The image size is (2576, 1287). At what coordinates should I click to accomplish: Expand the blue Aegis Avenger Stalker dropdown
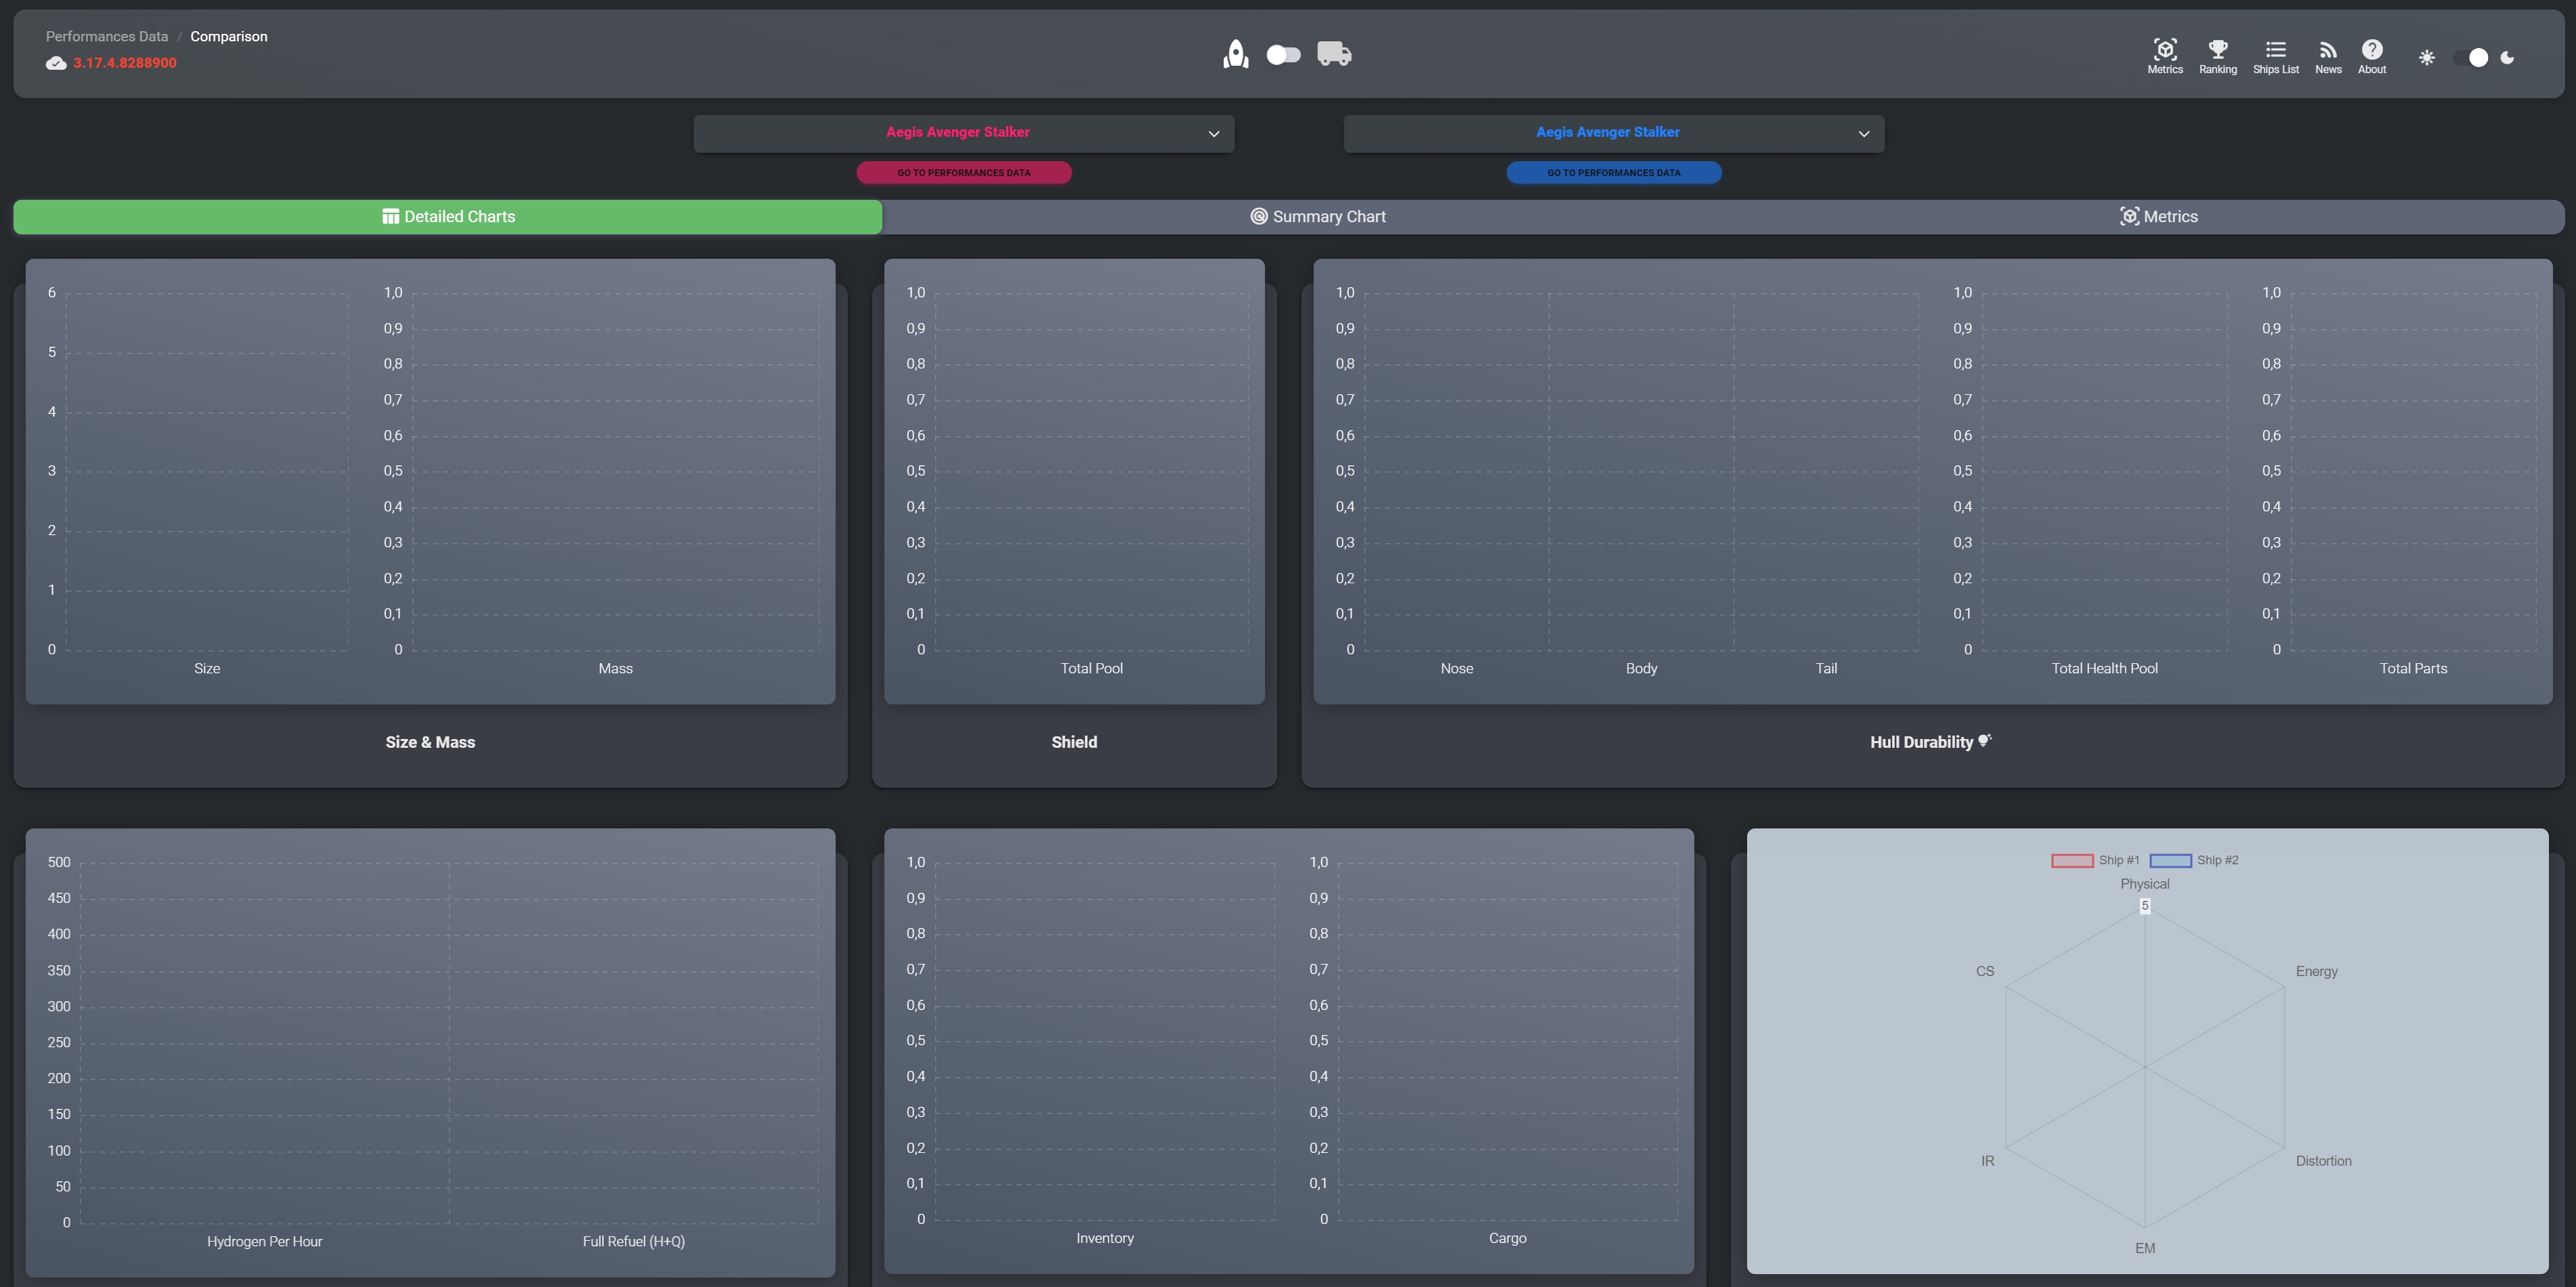(x=1613, y=133)
